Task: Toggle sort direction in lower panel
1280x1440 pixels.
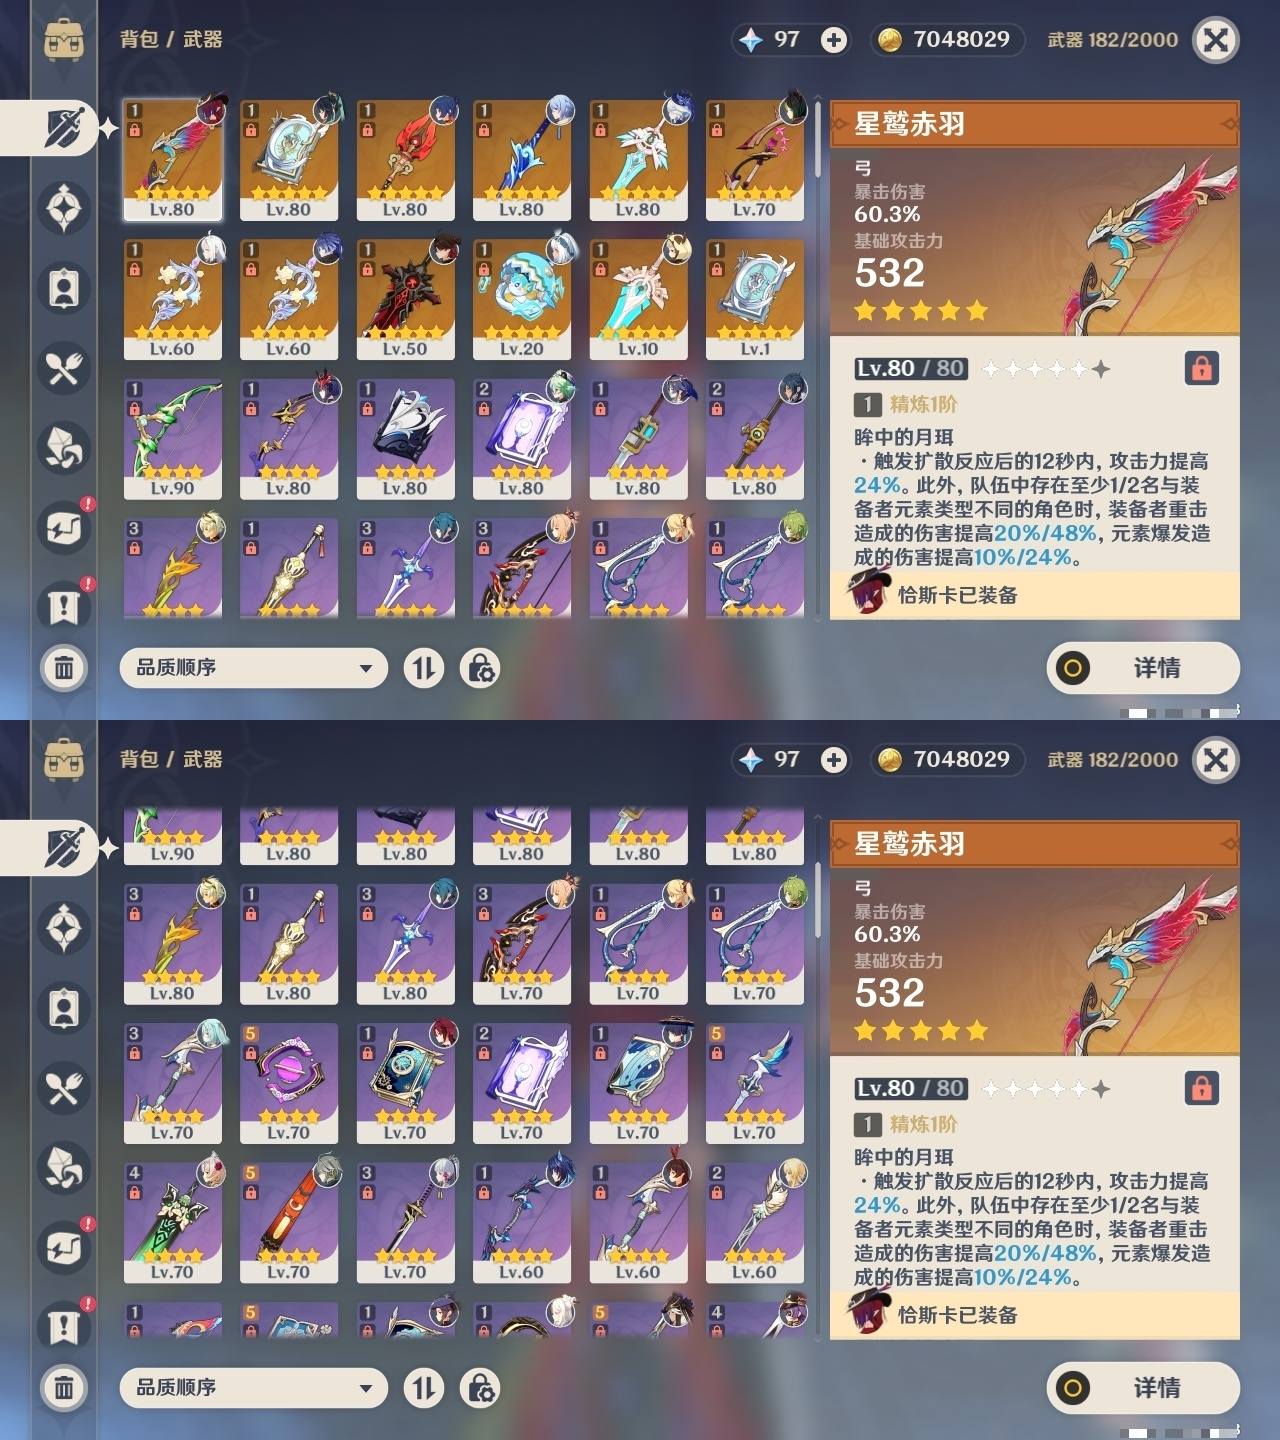Action: [x=424, y=1388]
